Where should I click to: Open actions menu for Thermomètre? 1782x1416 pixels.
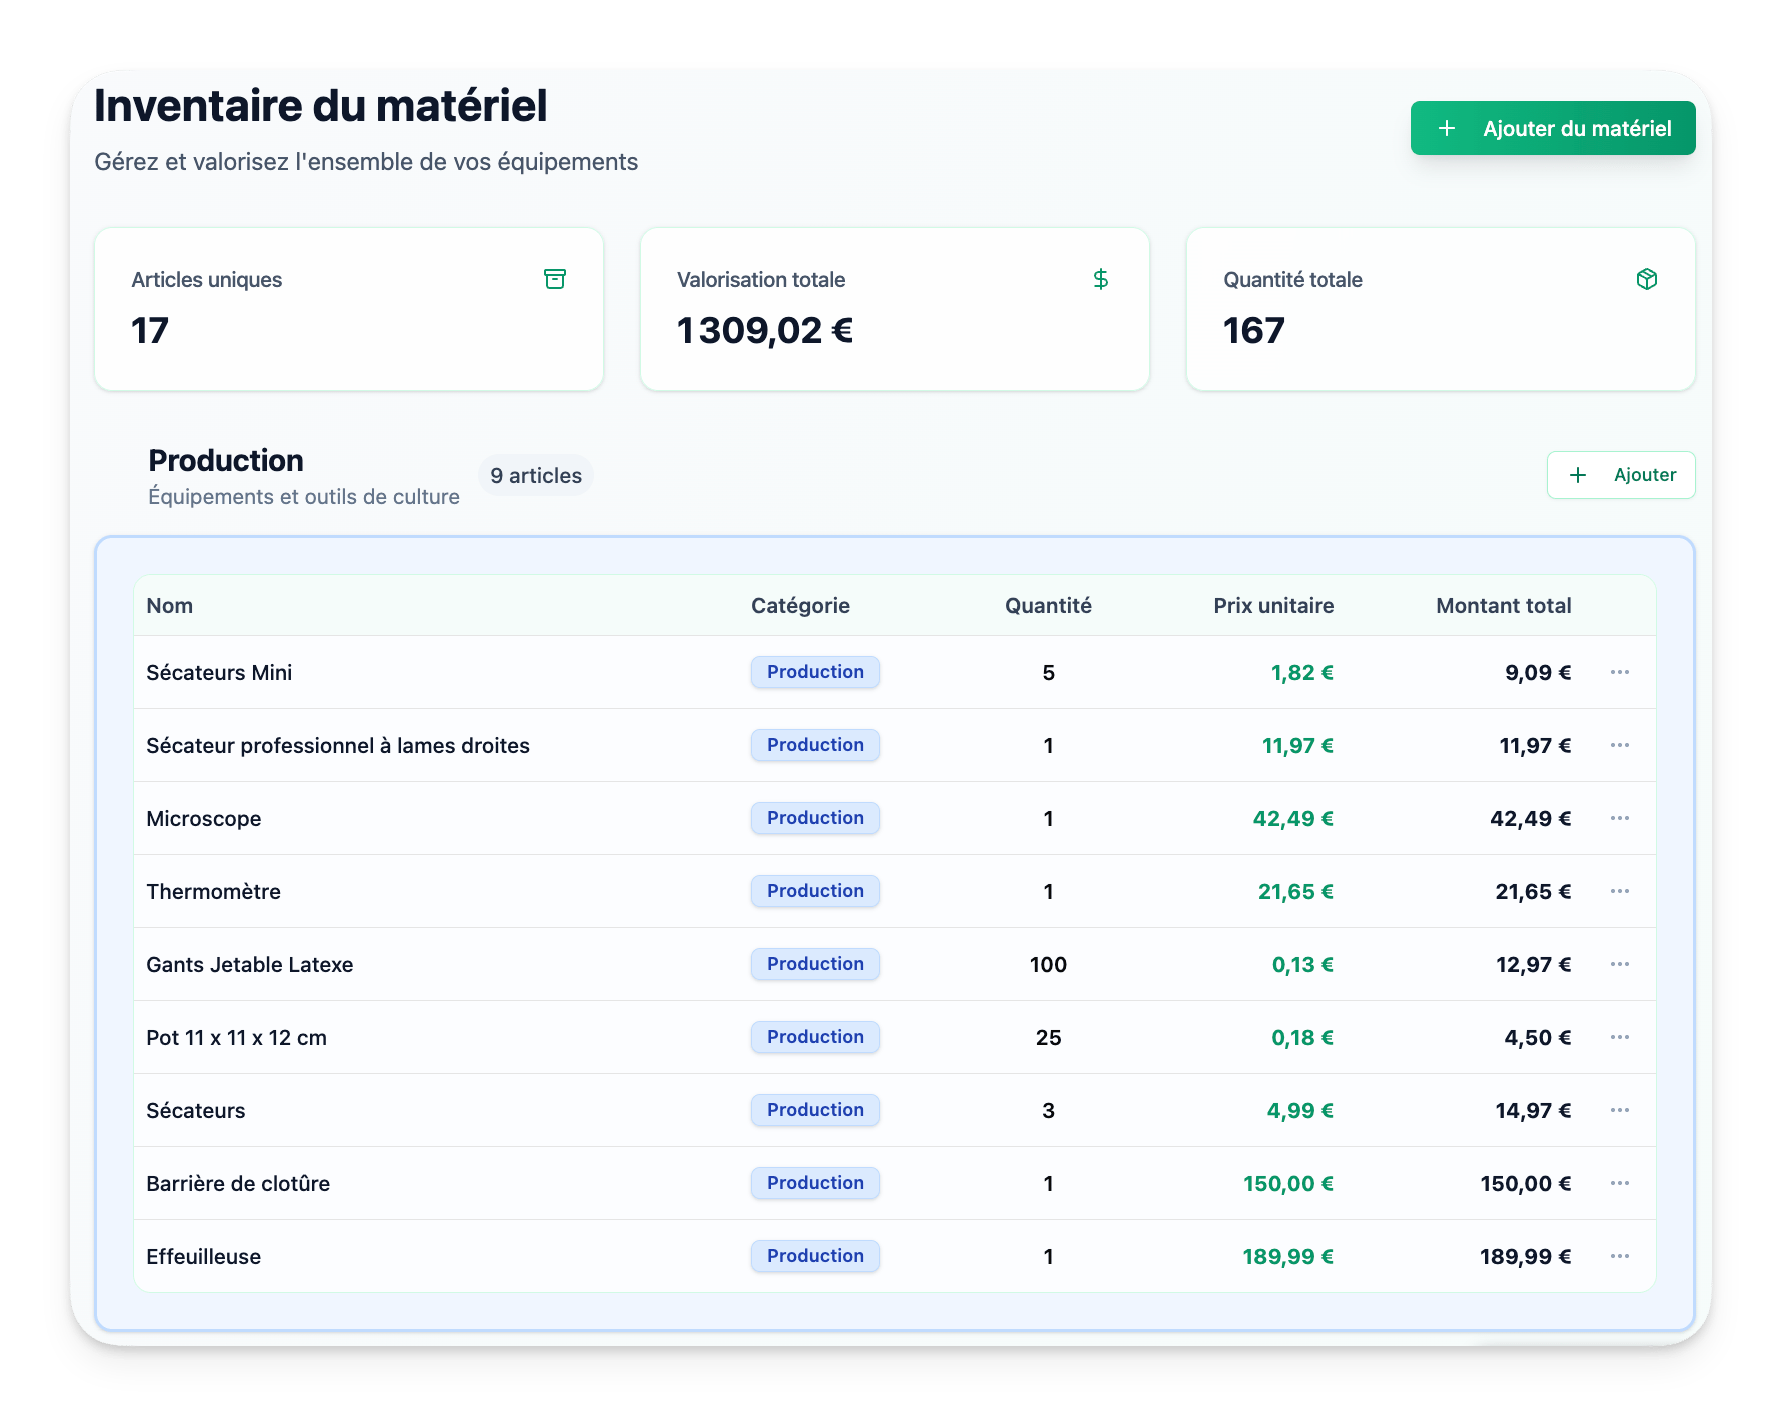[1619, 891]
